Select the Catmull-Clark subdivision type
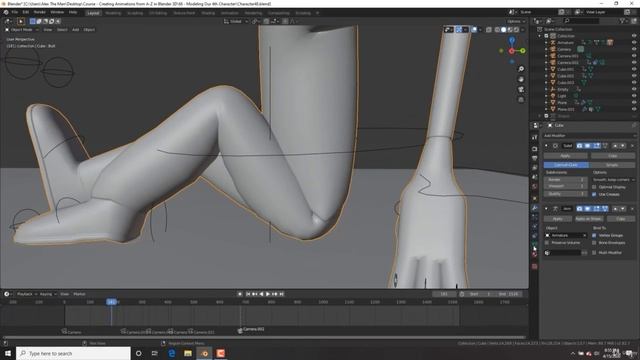Screen dimensions: 640x360 point(566,165)
